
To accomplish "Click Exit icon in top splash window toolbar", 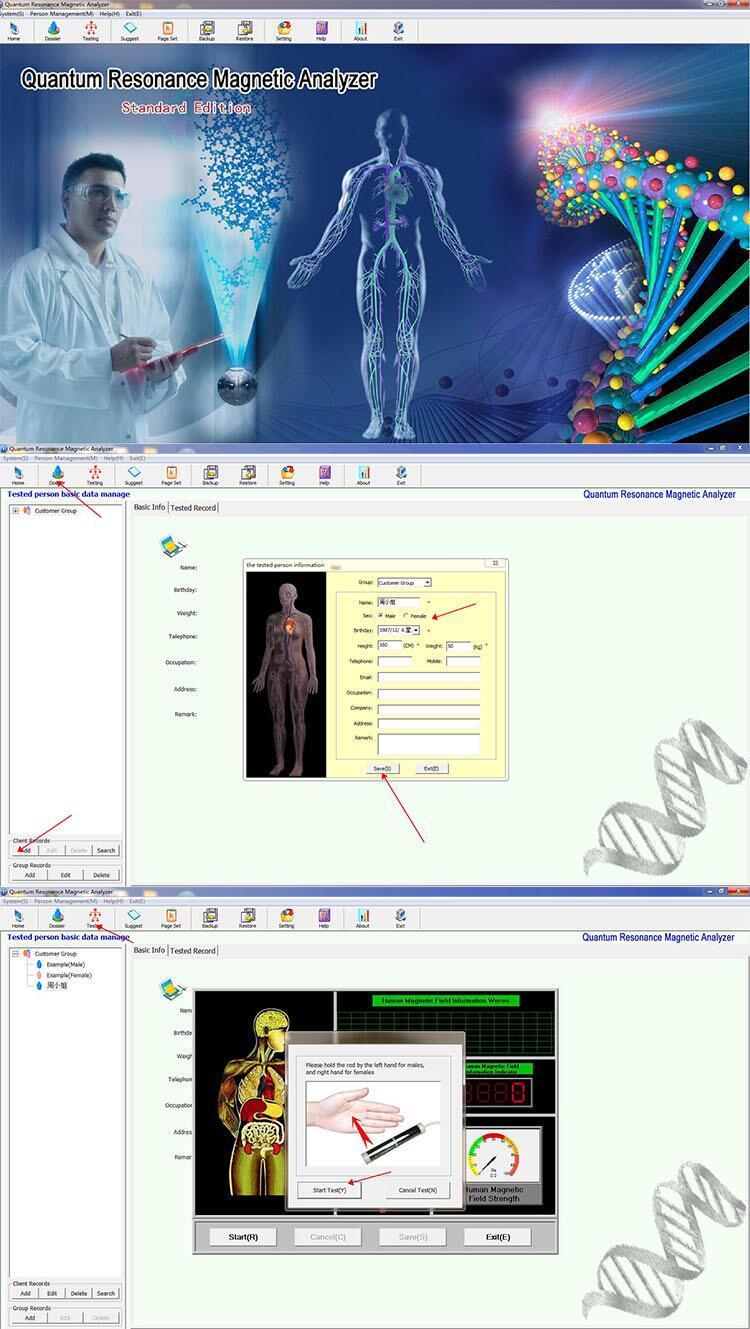I will click(x=398, y=29).
